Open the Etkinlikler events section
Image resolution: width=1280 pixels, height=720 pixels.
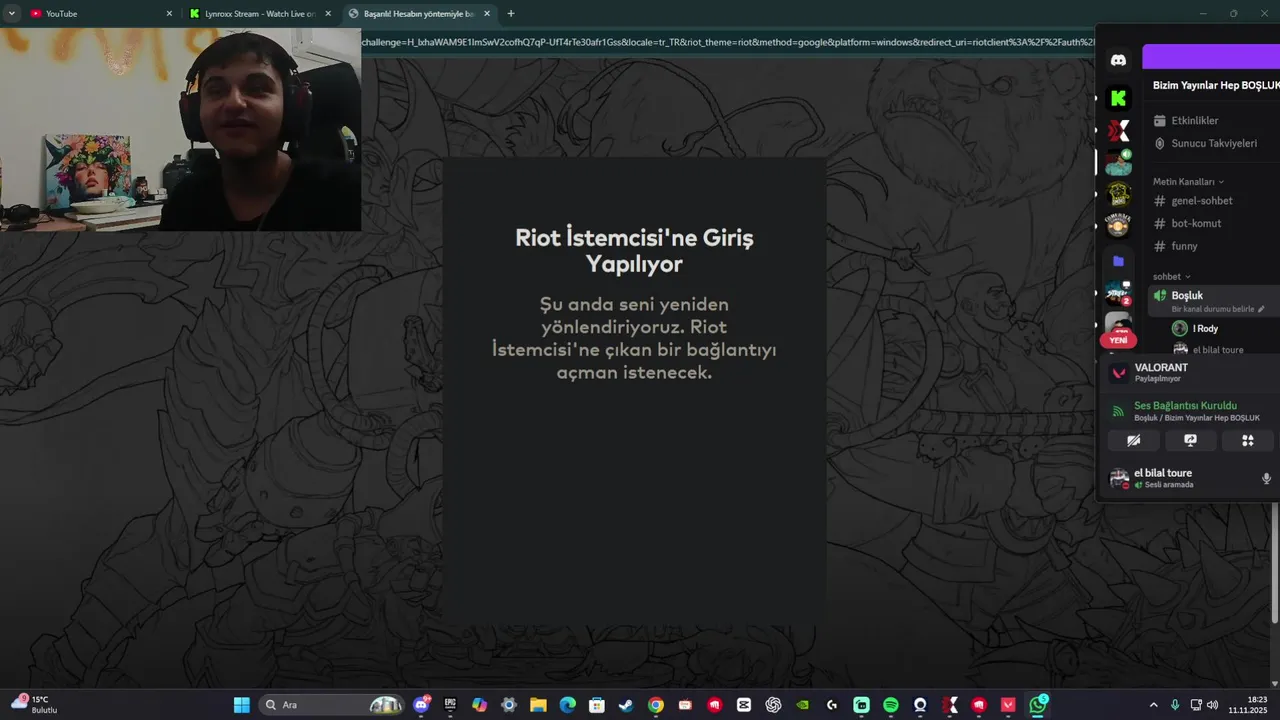1194,120
